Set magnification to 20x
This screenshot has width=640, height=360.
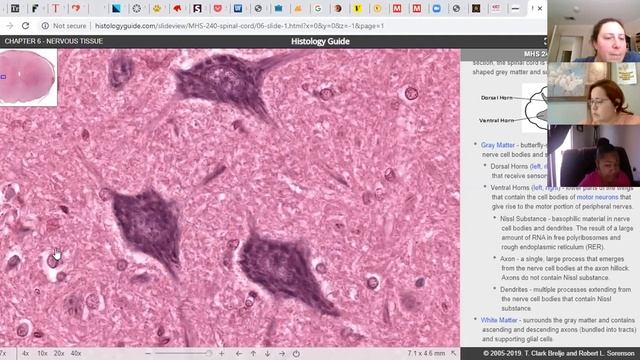(59, 353)
